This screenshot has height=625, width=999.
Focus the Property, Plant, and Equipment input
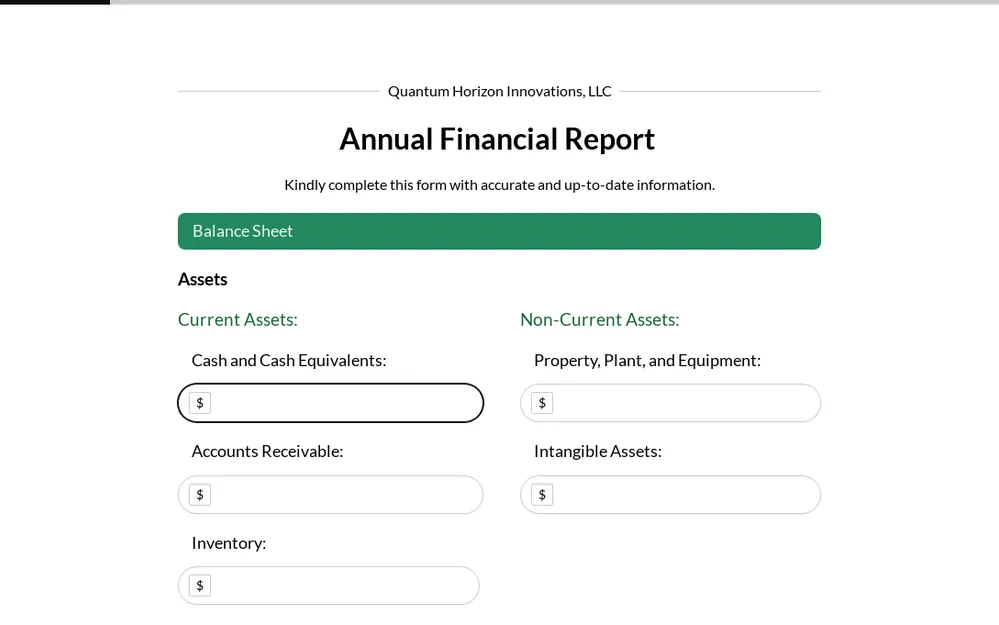tap(685, 403)
